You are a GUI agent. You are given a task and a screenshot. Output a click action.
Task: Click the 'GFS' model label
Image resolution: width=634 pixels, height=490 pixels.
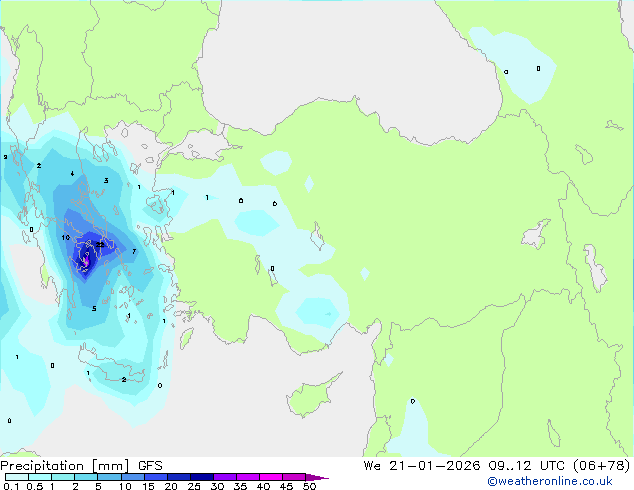[150, 466]
